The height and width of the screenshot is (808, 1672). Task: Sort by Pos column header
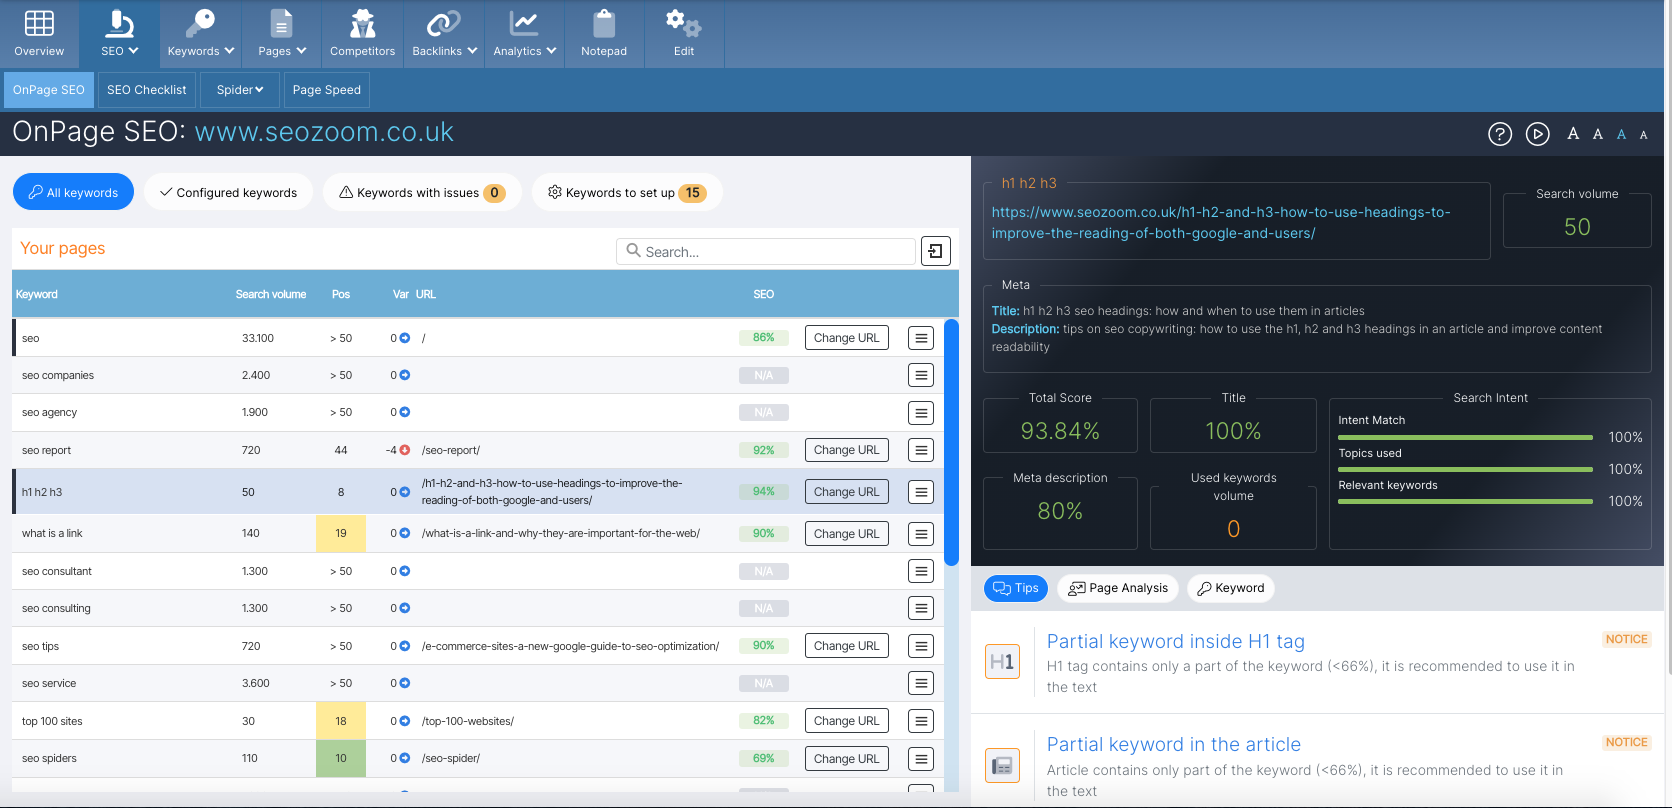click(x=341, y=294)
